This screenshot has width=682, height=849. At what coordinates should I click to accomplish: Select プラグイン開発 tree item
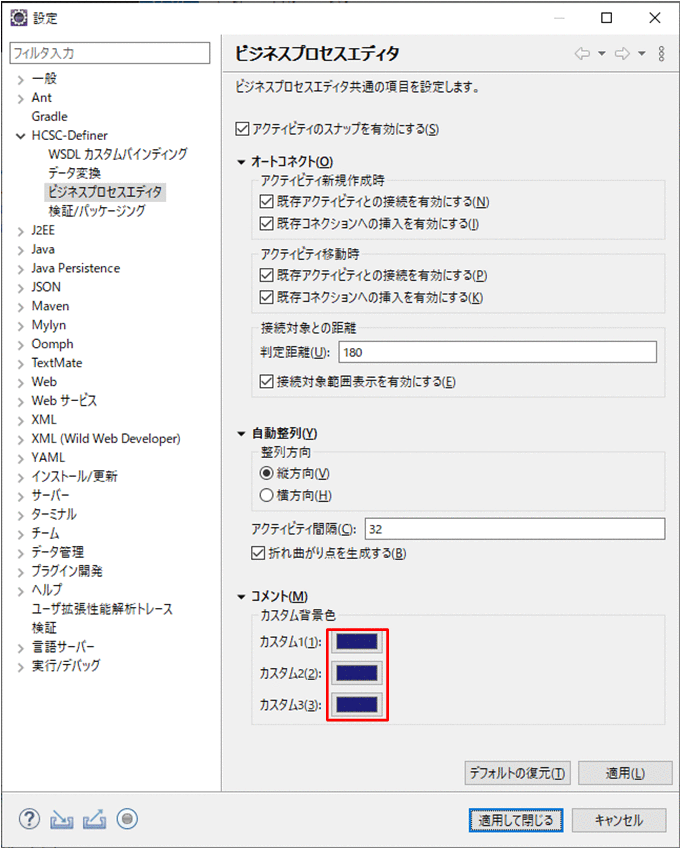[x=67, y=571]
